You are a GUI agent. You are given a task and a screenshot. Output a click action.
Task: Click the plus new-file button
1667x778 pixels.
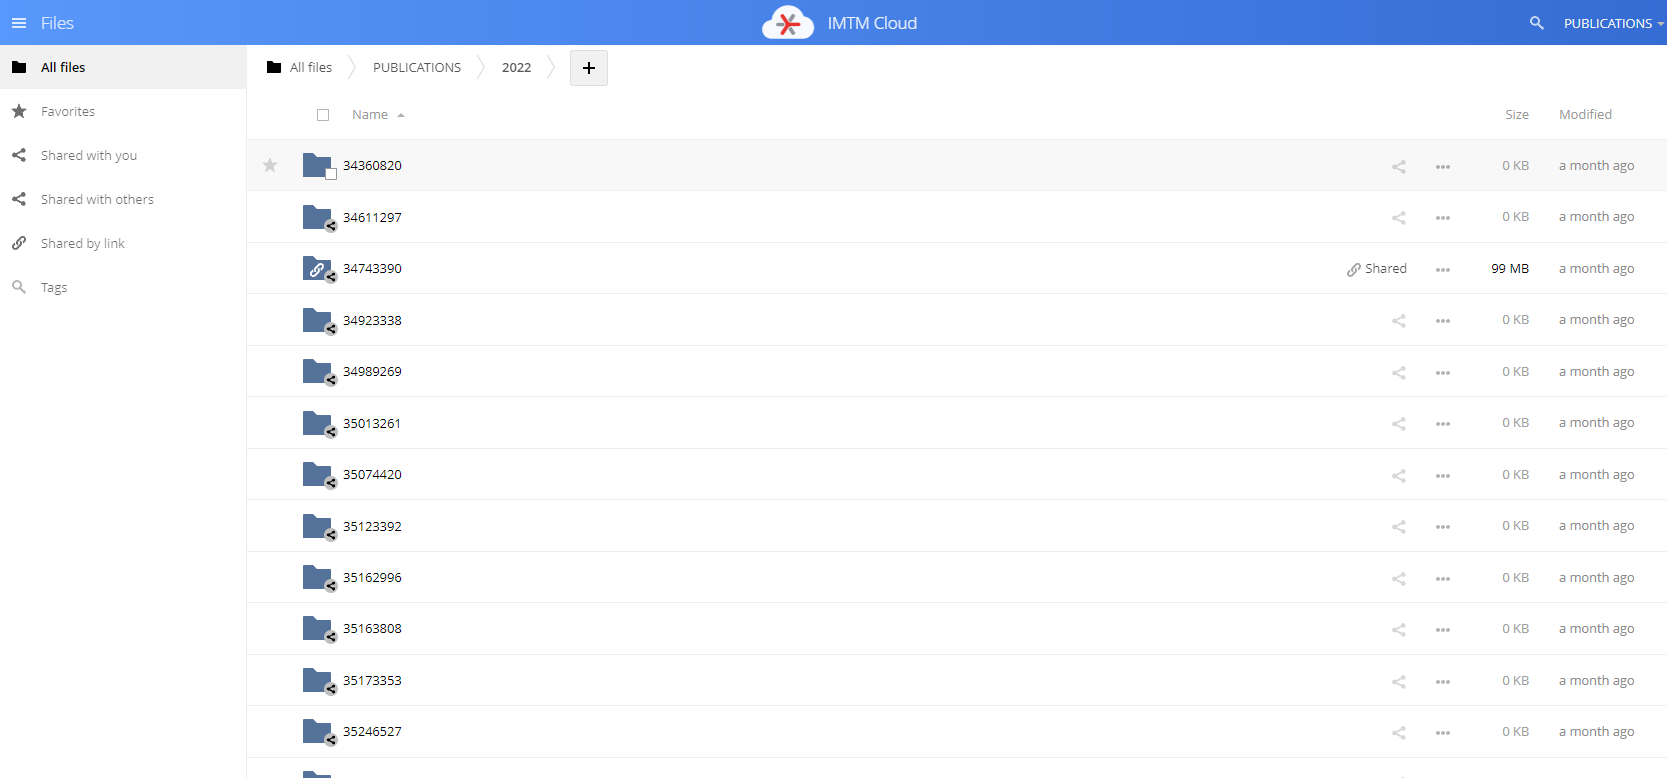pyautogui.click(x=589, y=68)
